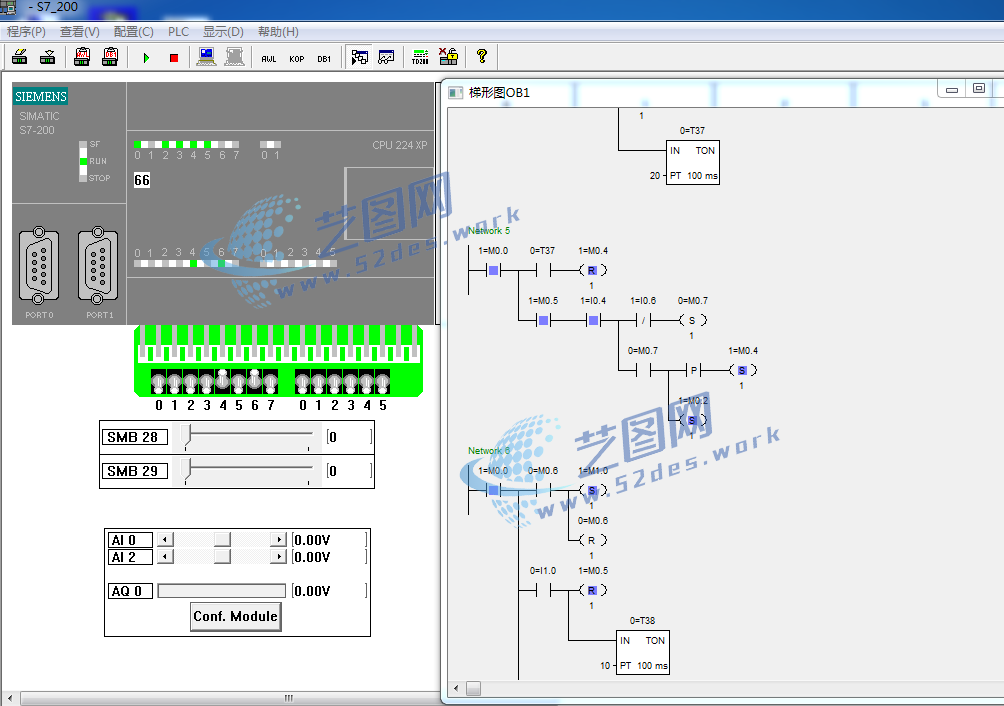Screen dimensions: 1004x706
Task: Click the 1=I0.4 contact label
Action: (x=593, y=301)
